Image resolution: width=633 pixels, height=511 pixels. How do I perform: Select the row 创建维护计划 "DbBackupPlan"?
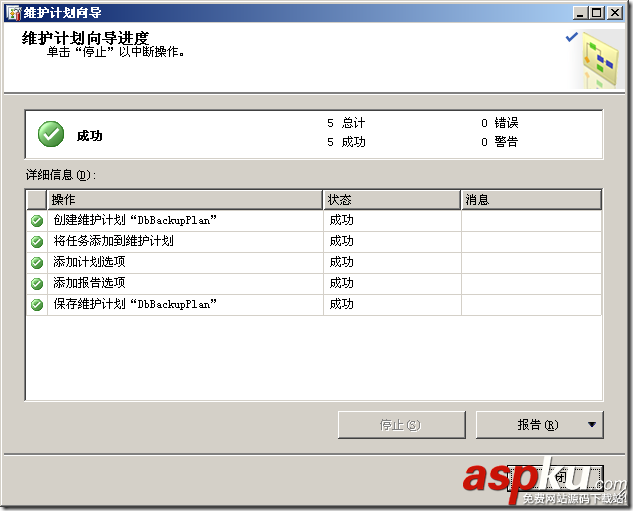(x=314, y=221)
